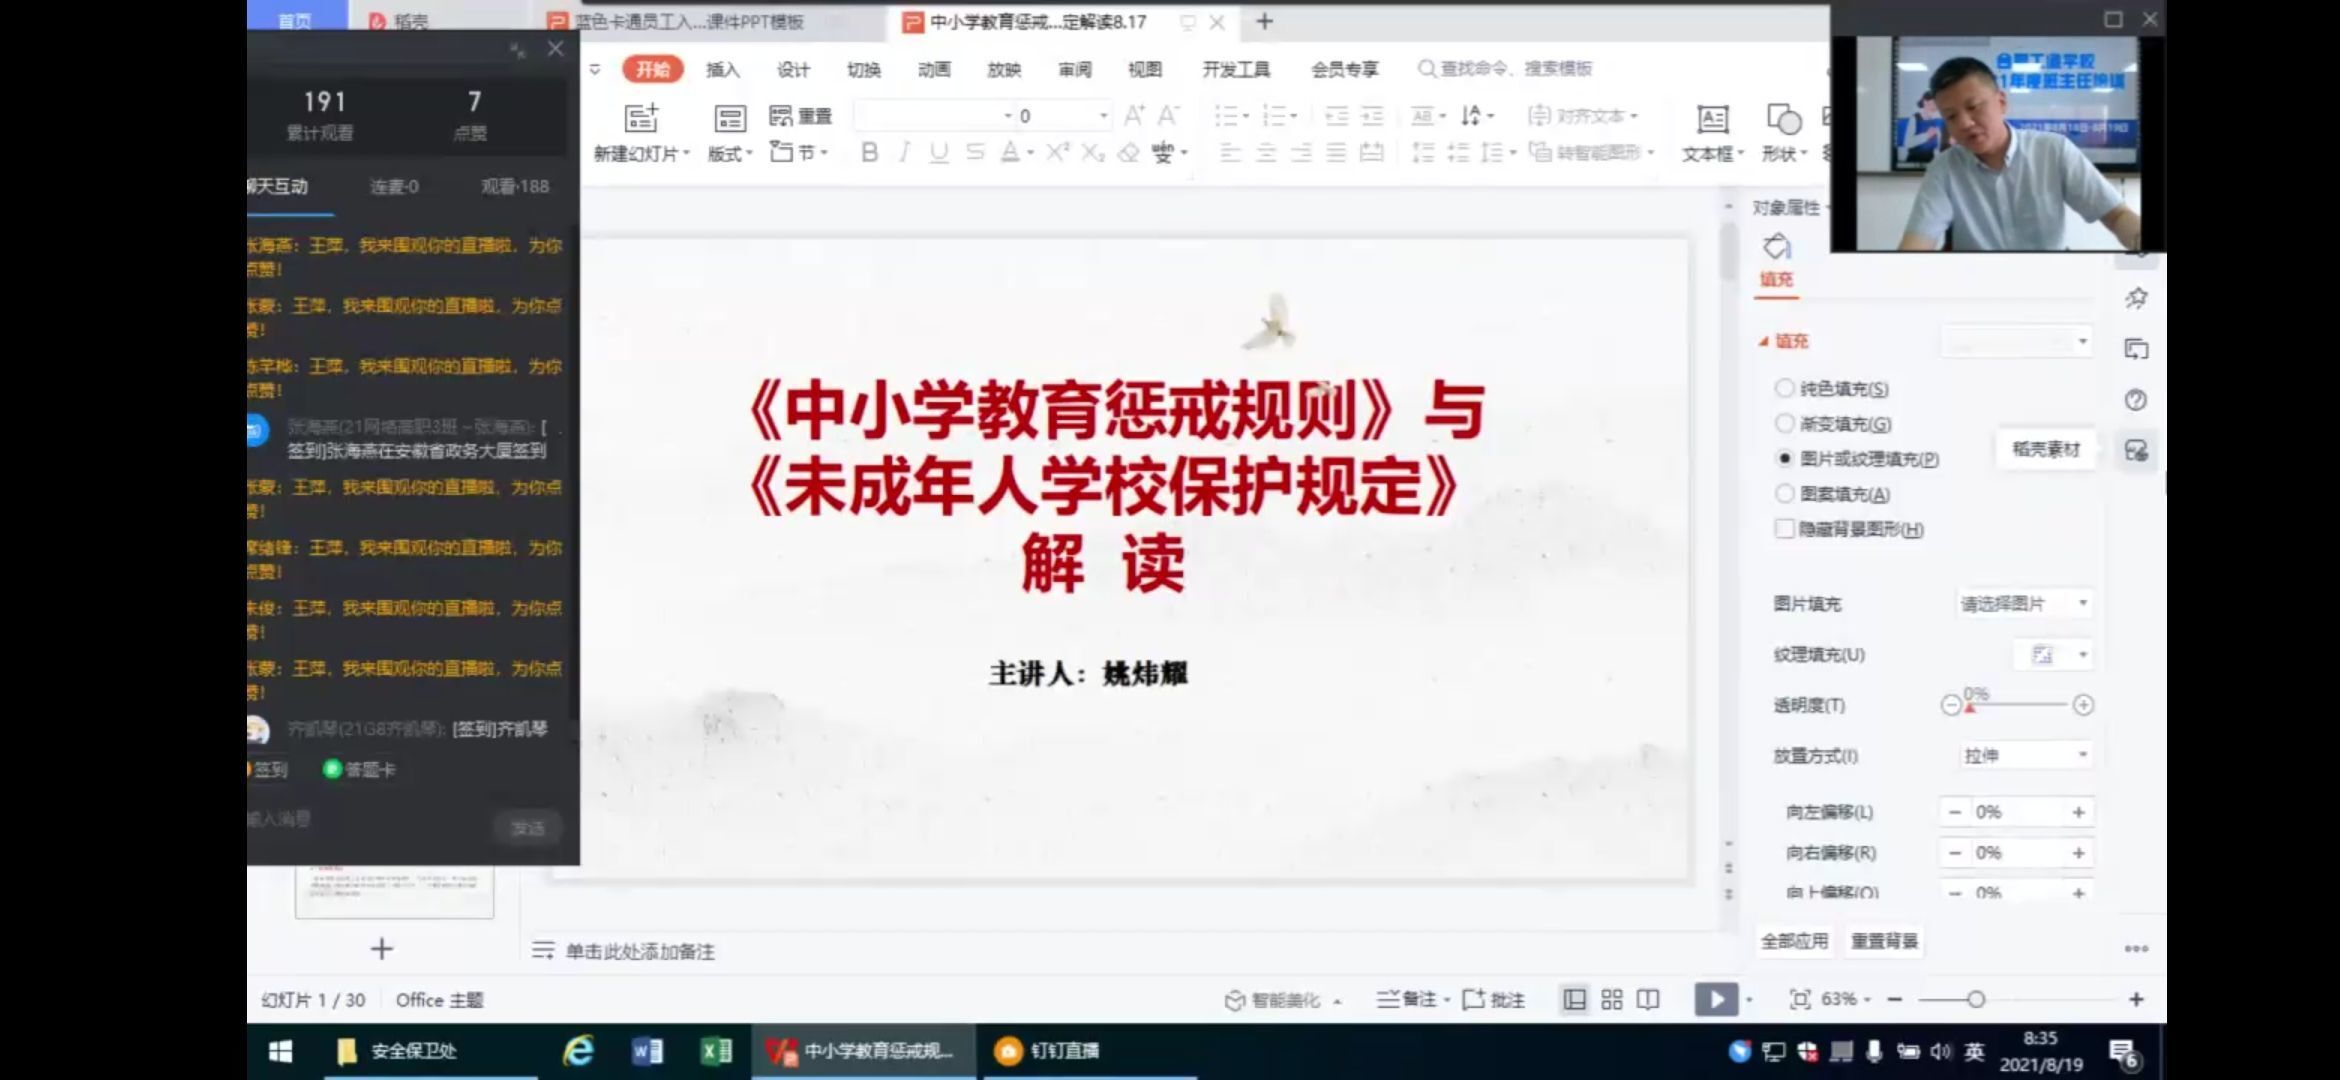Open Word from the Windows taskbar

[x=647, y=1051]
